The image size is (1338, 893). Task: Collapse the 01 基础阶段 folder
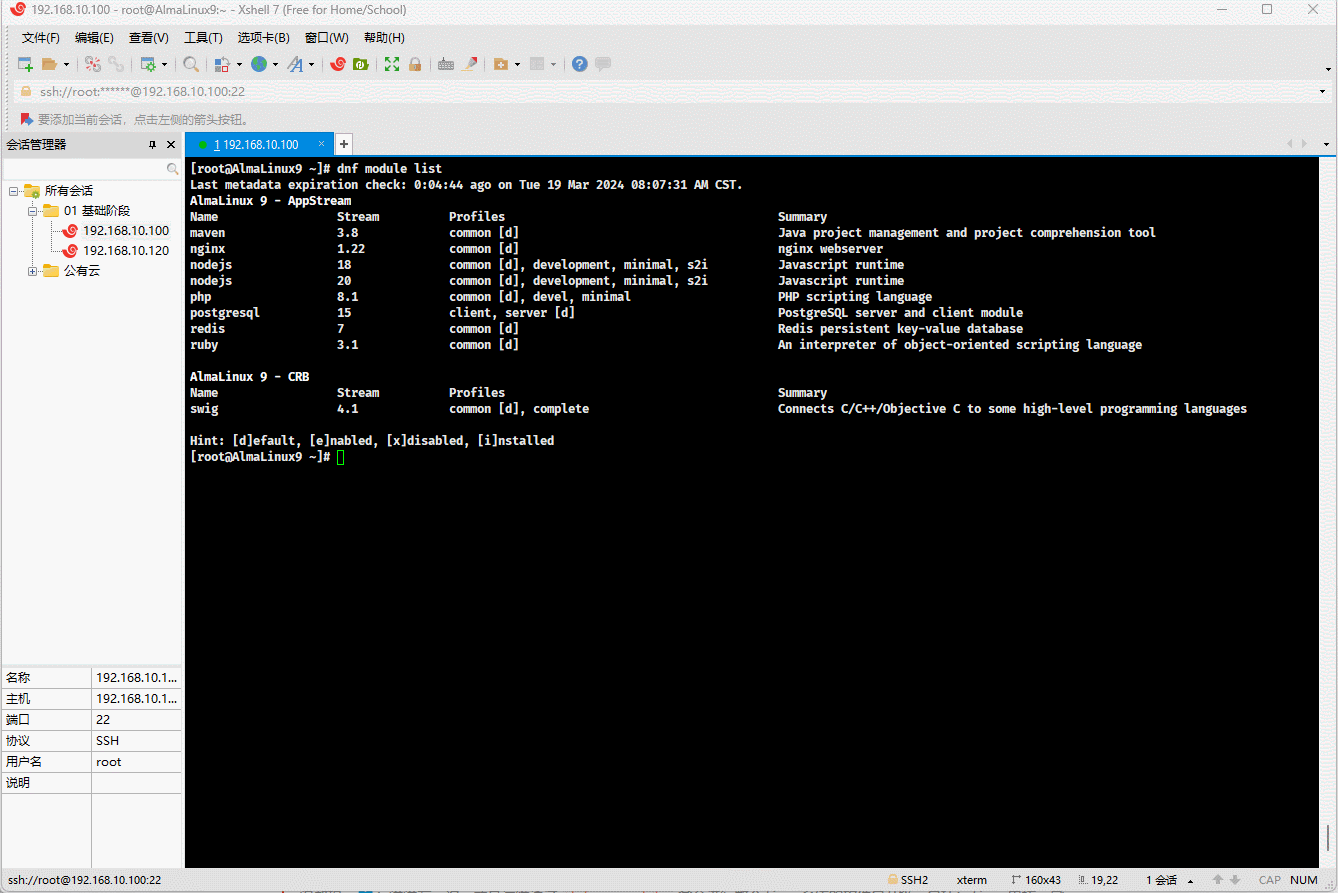(x=33, y=211)
